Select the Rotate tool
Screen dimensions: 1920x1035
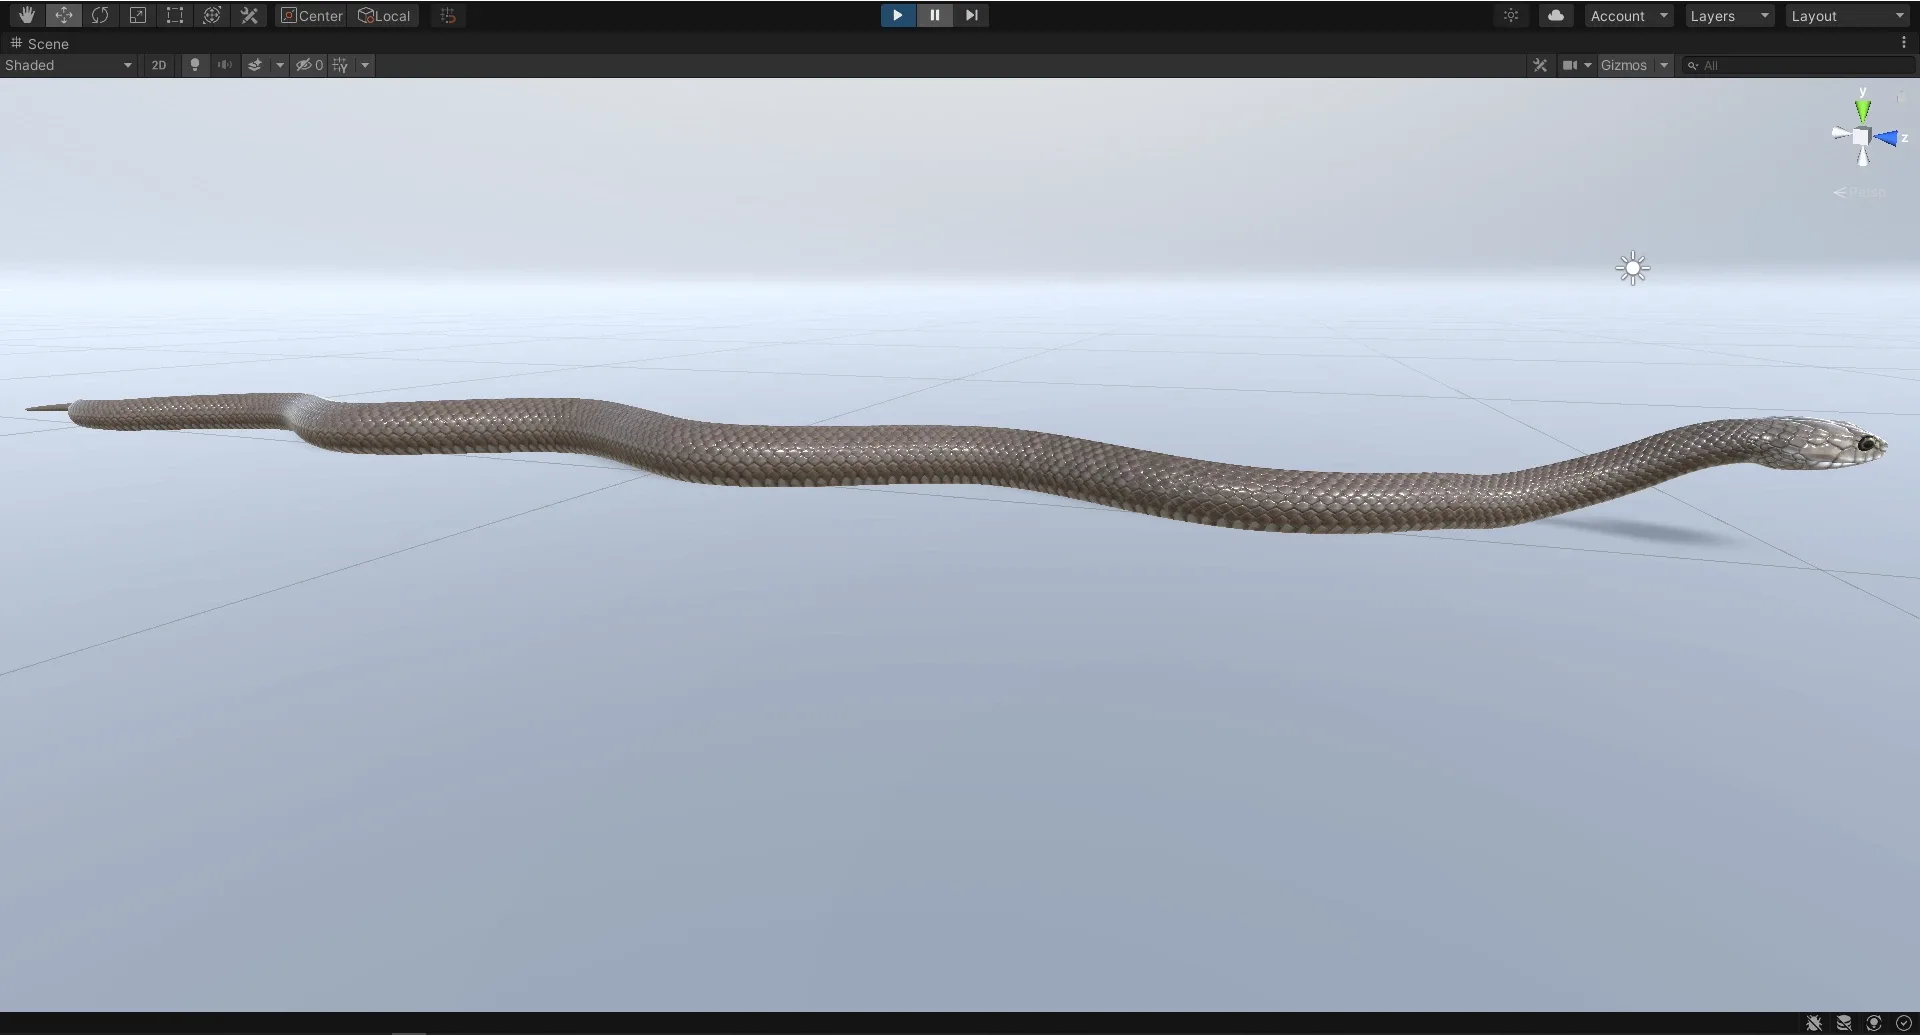coord(101,15)
